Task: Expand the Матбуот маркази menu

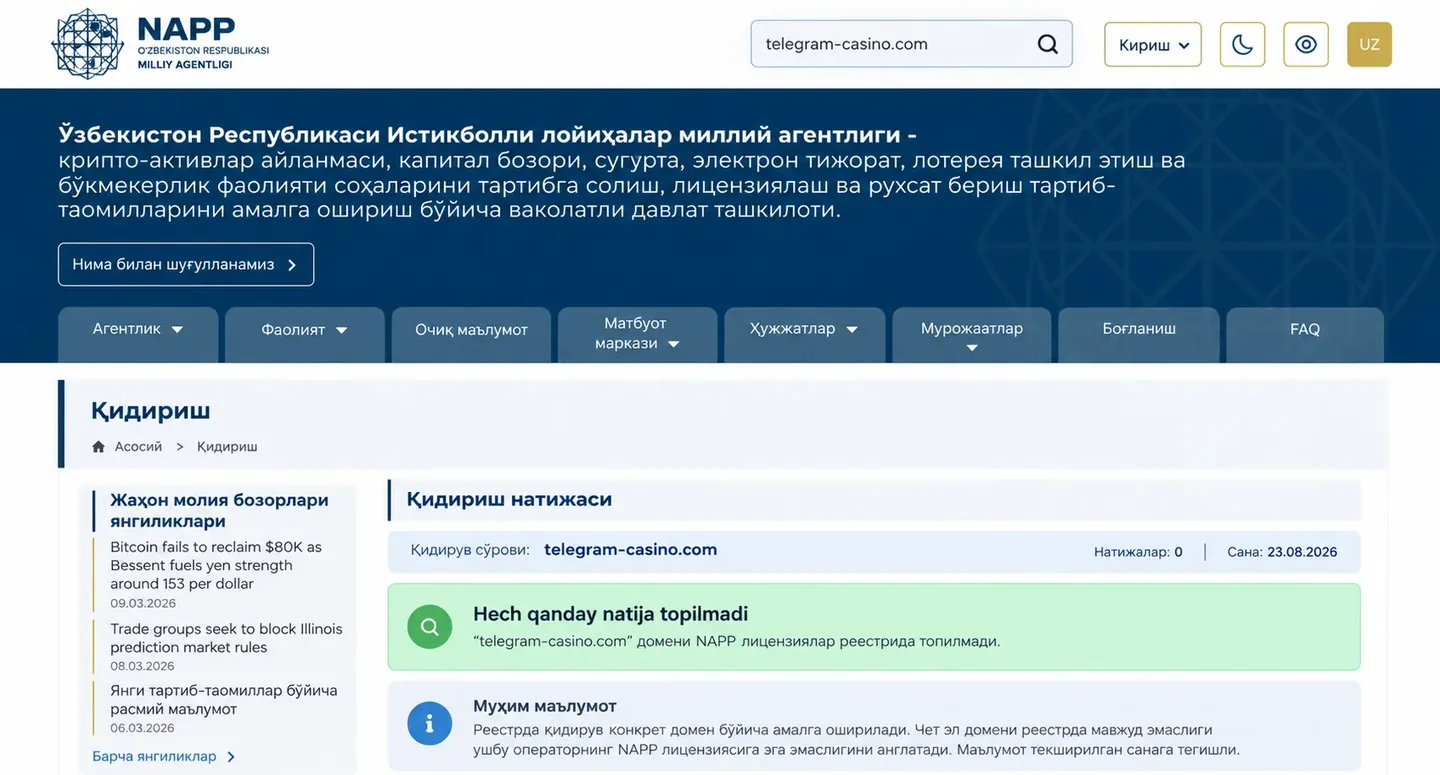Action: 637,333
